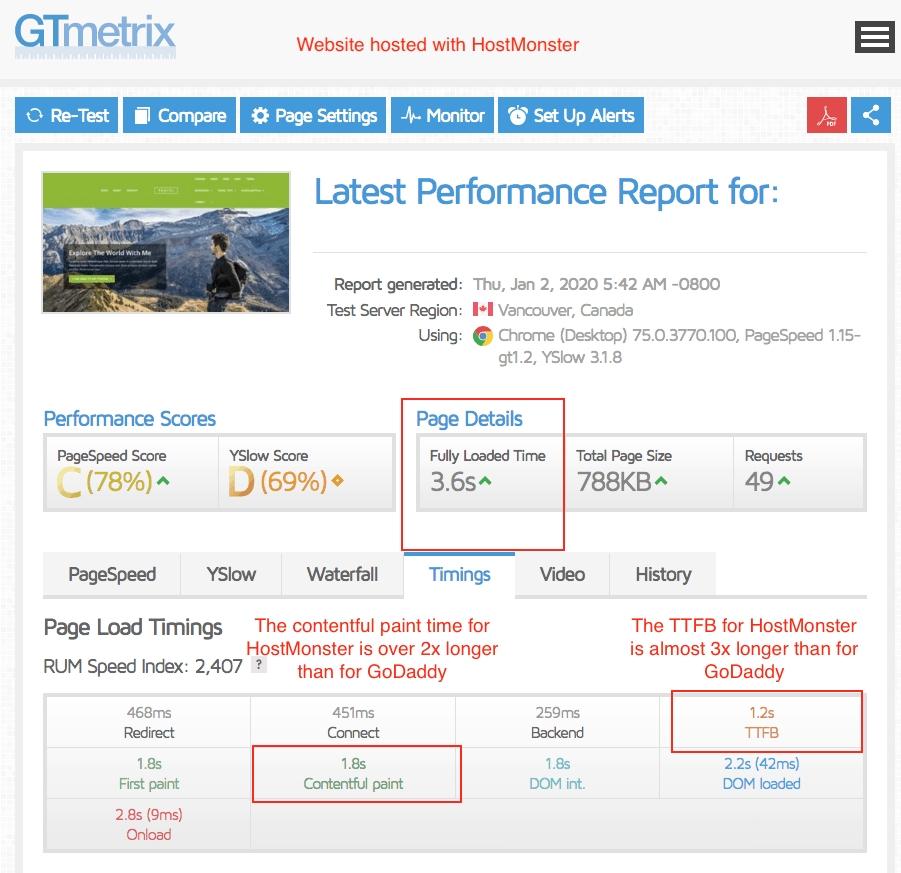Click the Page Details heading
This screenshot has width=901, height=873.
click(469, 419)
